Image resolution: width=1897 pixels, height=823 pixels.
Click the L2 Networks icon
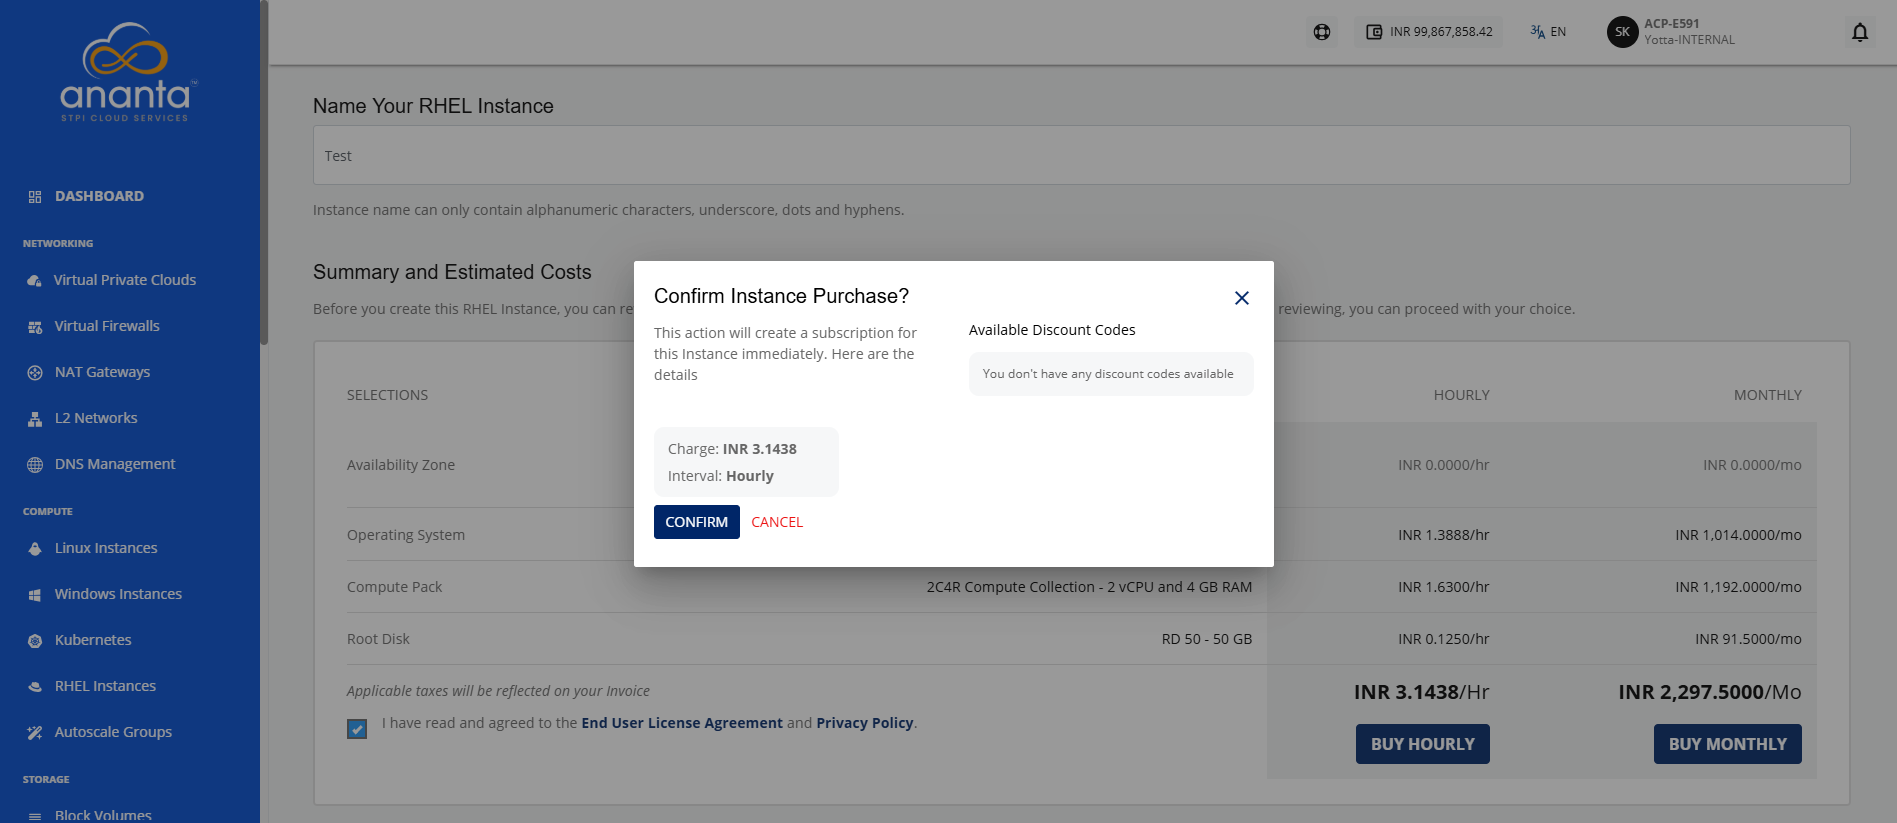click(x=35, y=419)
